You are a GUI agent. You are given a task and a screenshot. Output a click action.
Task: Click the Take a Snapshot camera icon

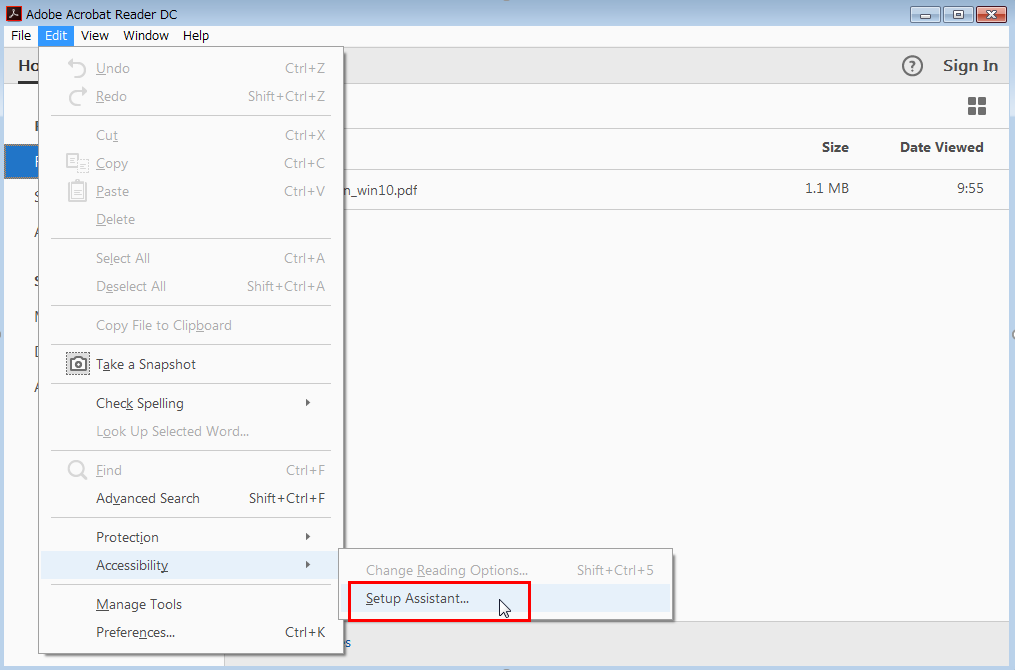pyautogui.click(x=78, y=364)
